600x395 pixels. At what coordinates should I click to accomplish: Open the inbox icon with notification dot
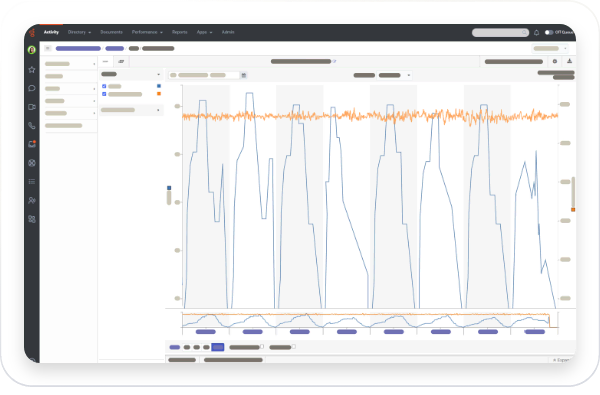(32, 144)
